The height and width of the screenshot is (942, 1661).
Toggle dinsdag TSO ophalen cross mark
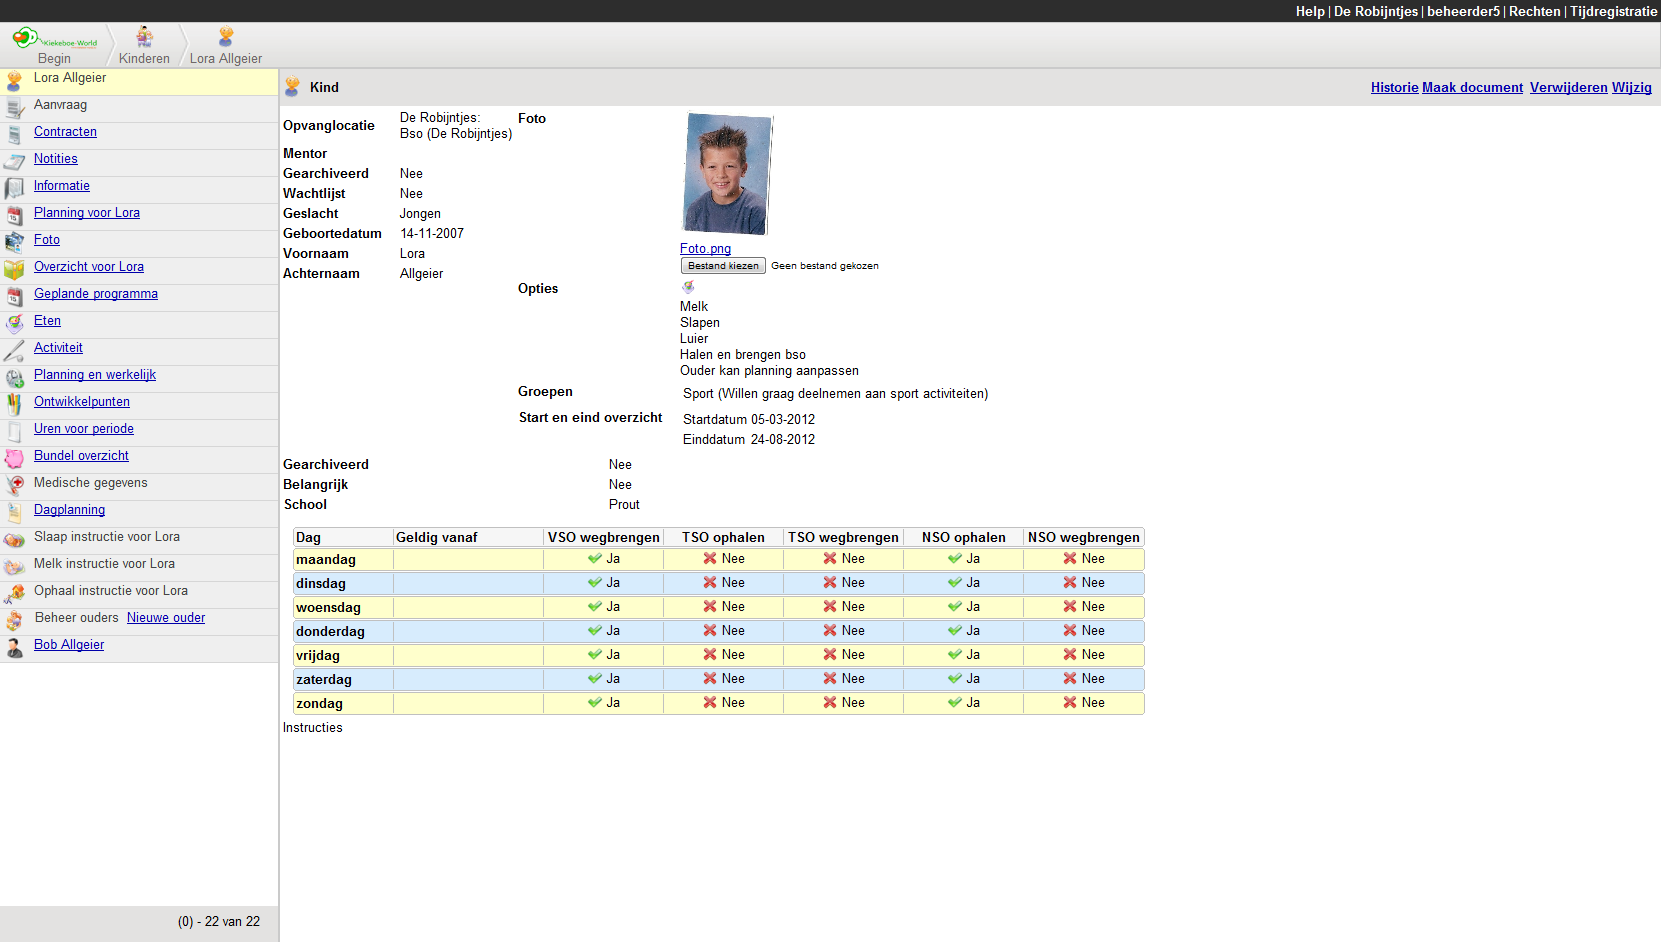[710, 583]
